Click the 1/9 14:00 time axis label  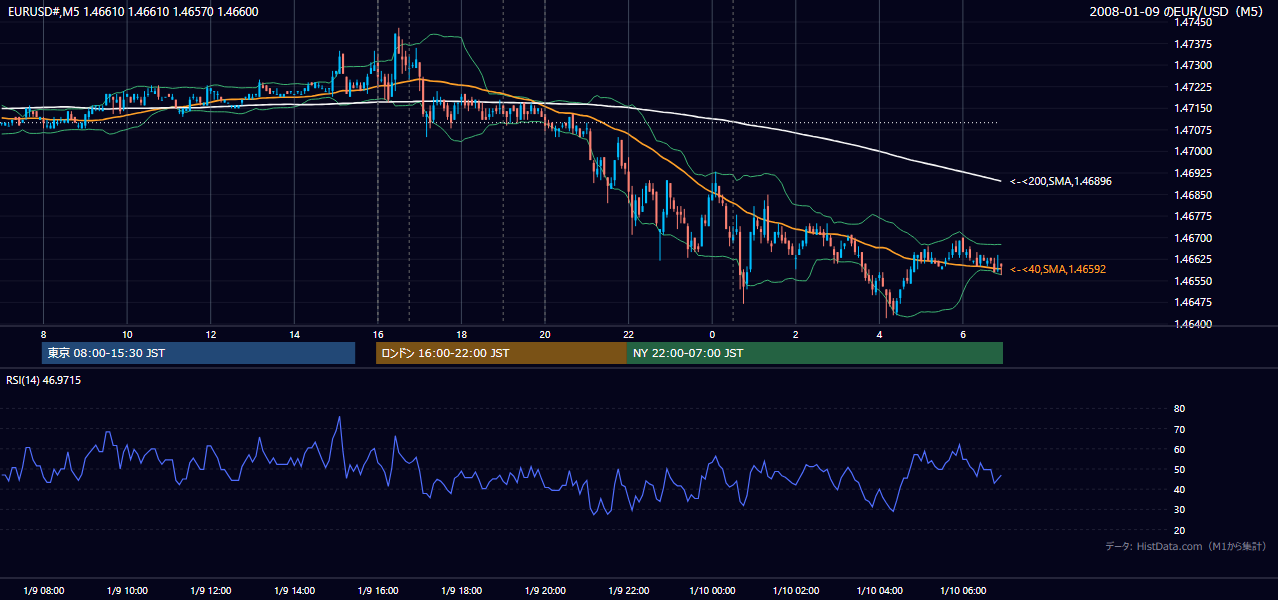point(294,590)
